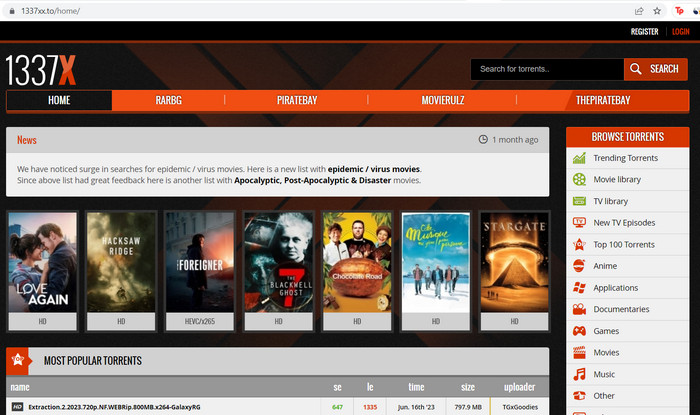Open the Chocolate Road movie poster
This screenshot has height=415, width=700.
357,262
